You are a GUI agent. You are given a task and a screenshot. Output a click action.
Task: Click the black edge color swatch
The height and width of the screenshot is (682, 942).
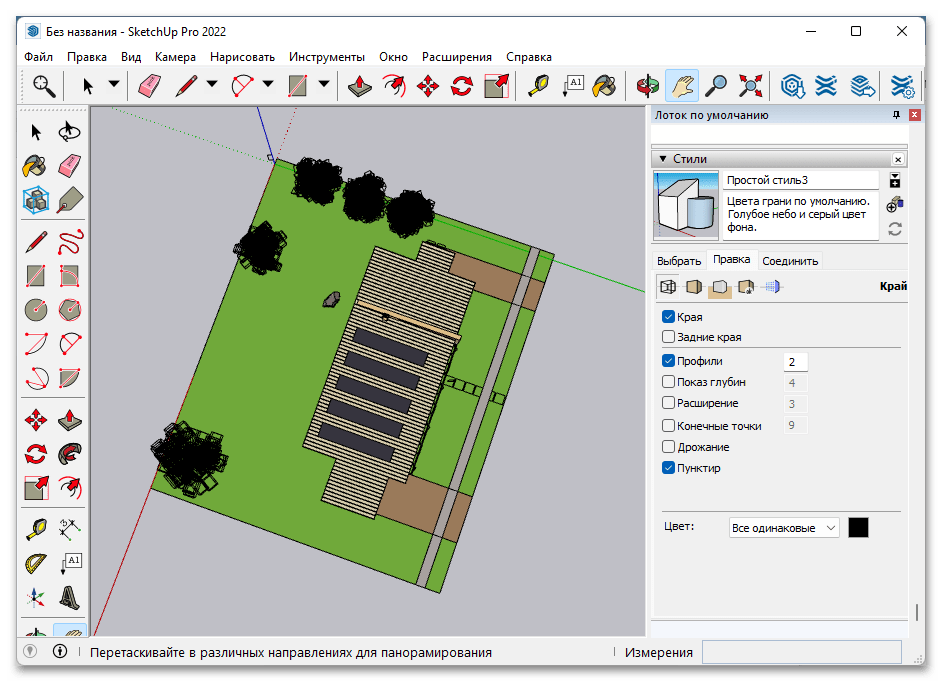pyautogui.click(x=858, y=527)
